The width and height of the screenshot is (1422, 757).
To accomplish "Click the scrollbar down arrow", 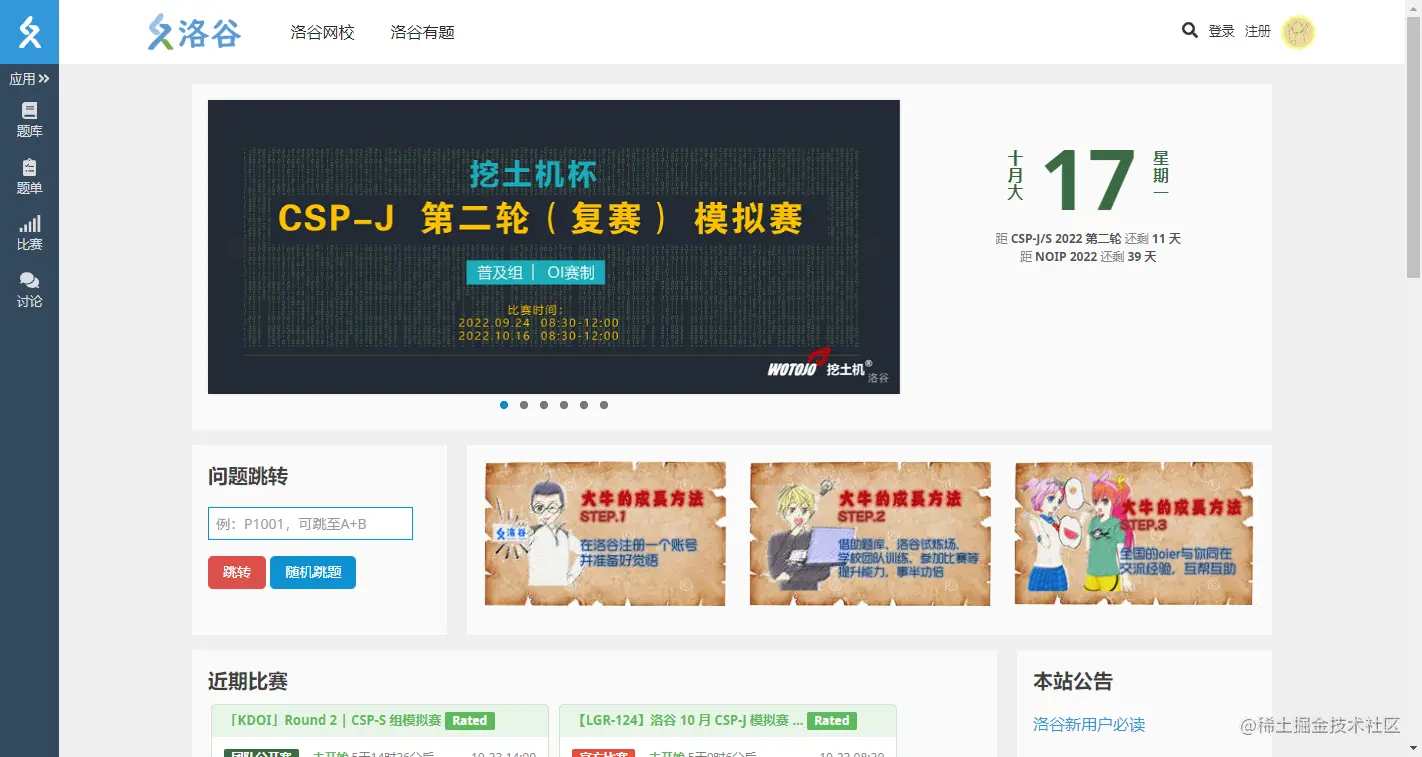I will (x=1413, y=748).
